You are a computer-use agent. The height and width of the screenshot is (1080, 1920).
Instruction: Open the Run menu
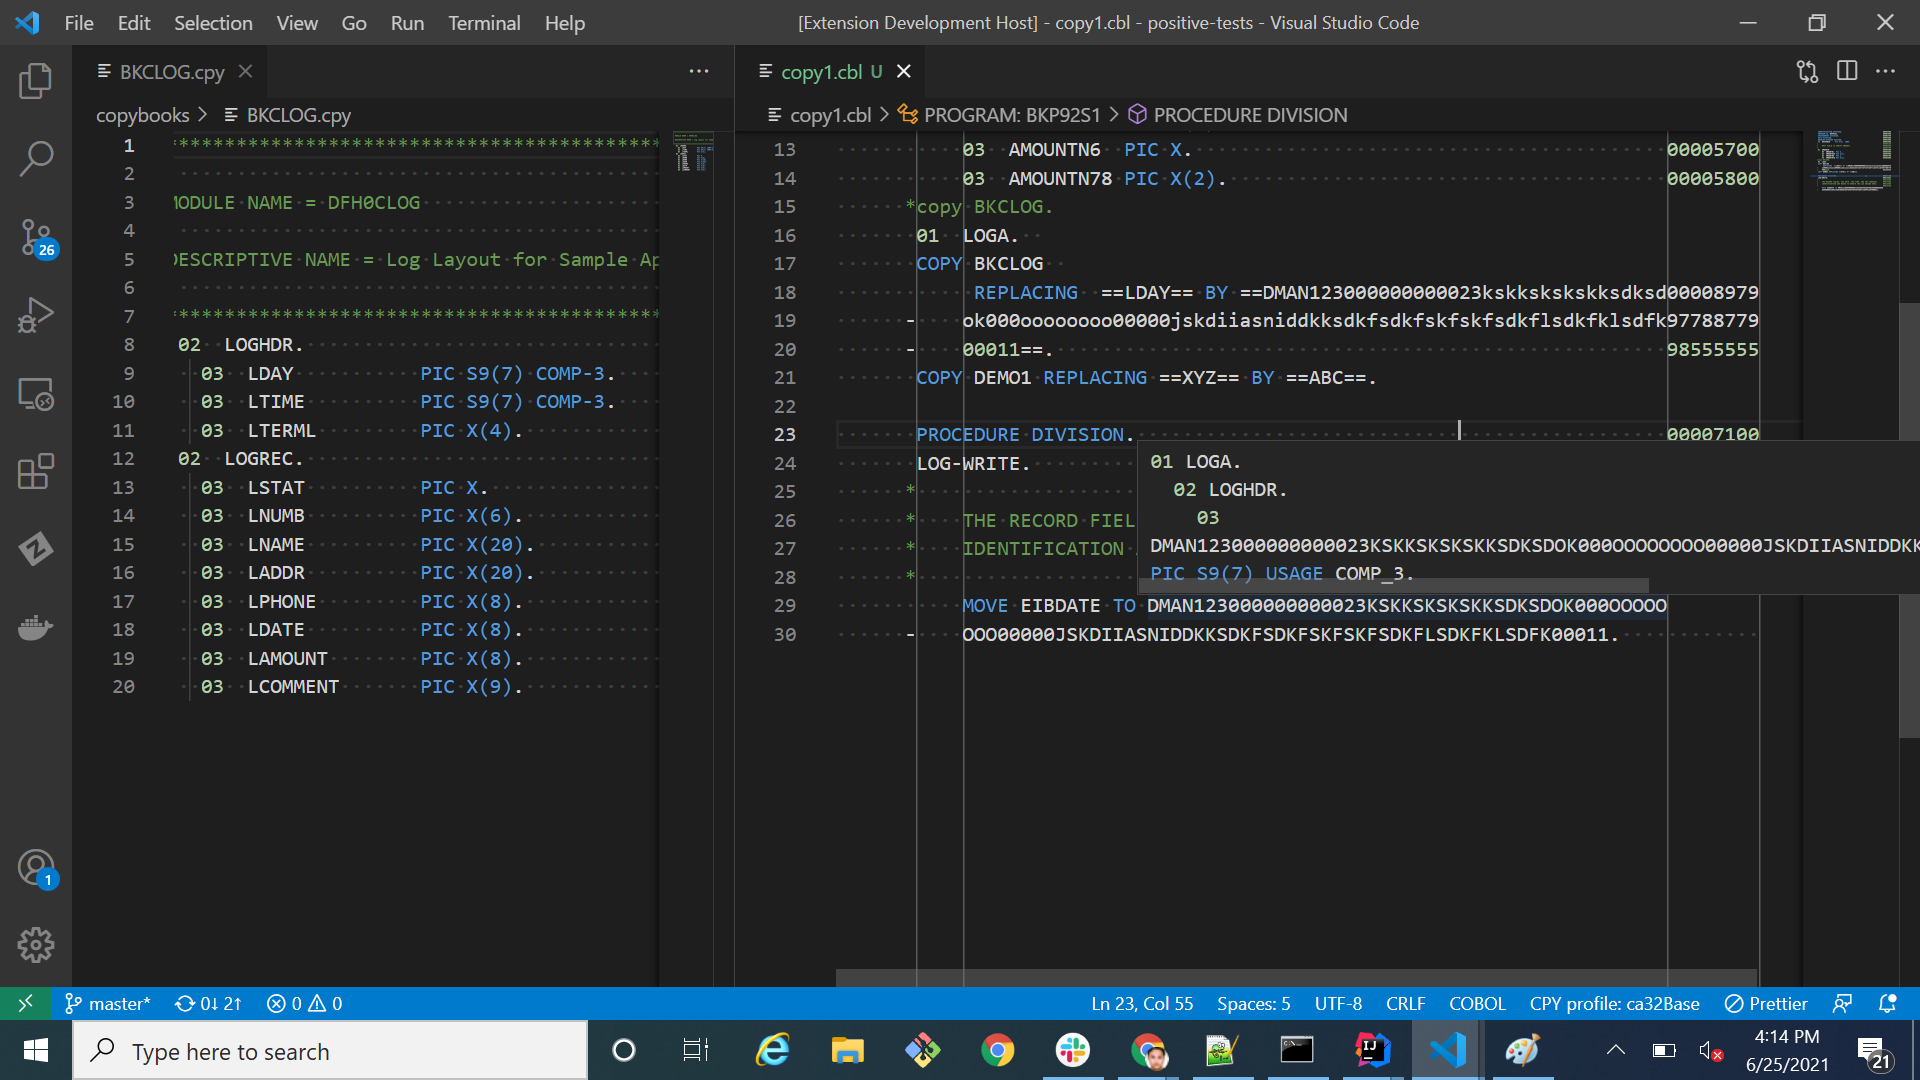click(407, 22)
